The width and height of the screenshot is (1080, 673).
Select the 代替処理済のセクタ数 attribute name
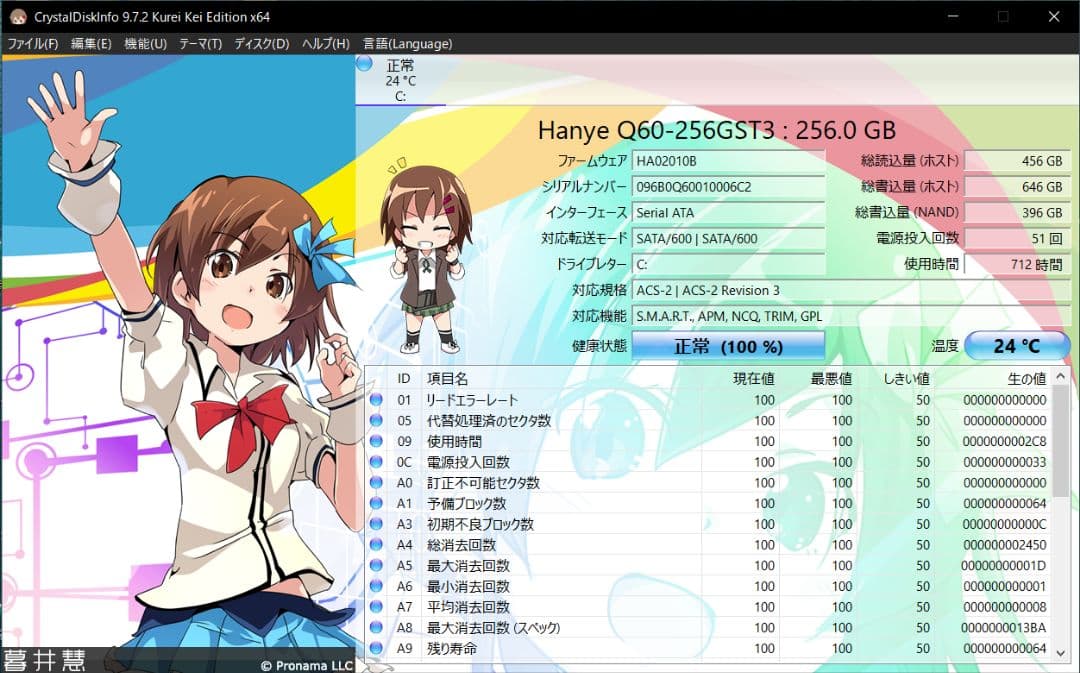489,421
